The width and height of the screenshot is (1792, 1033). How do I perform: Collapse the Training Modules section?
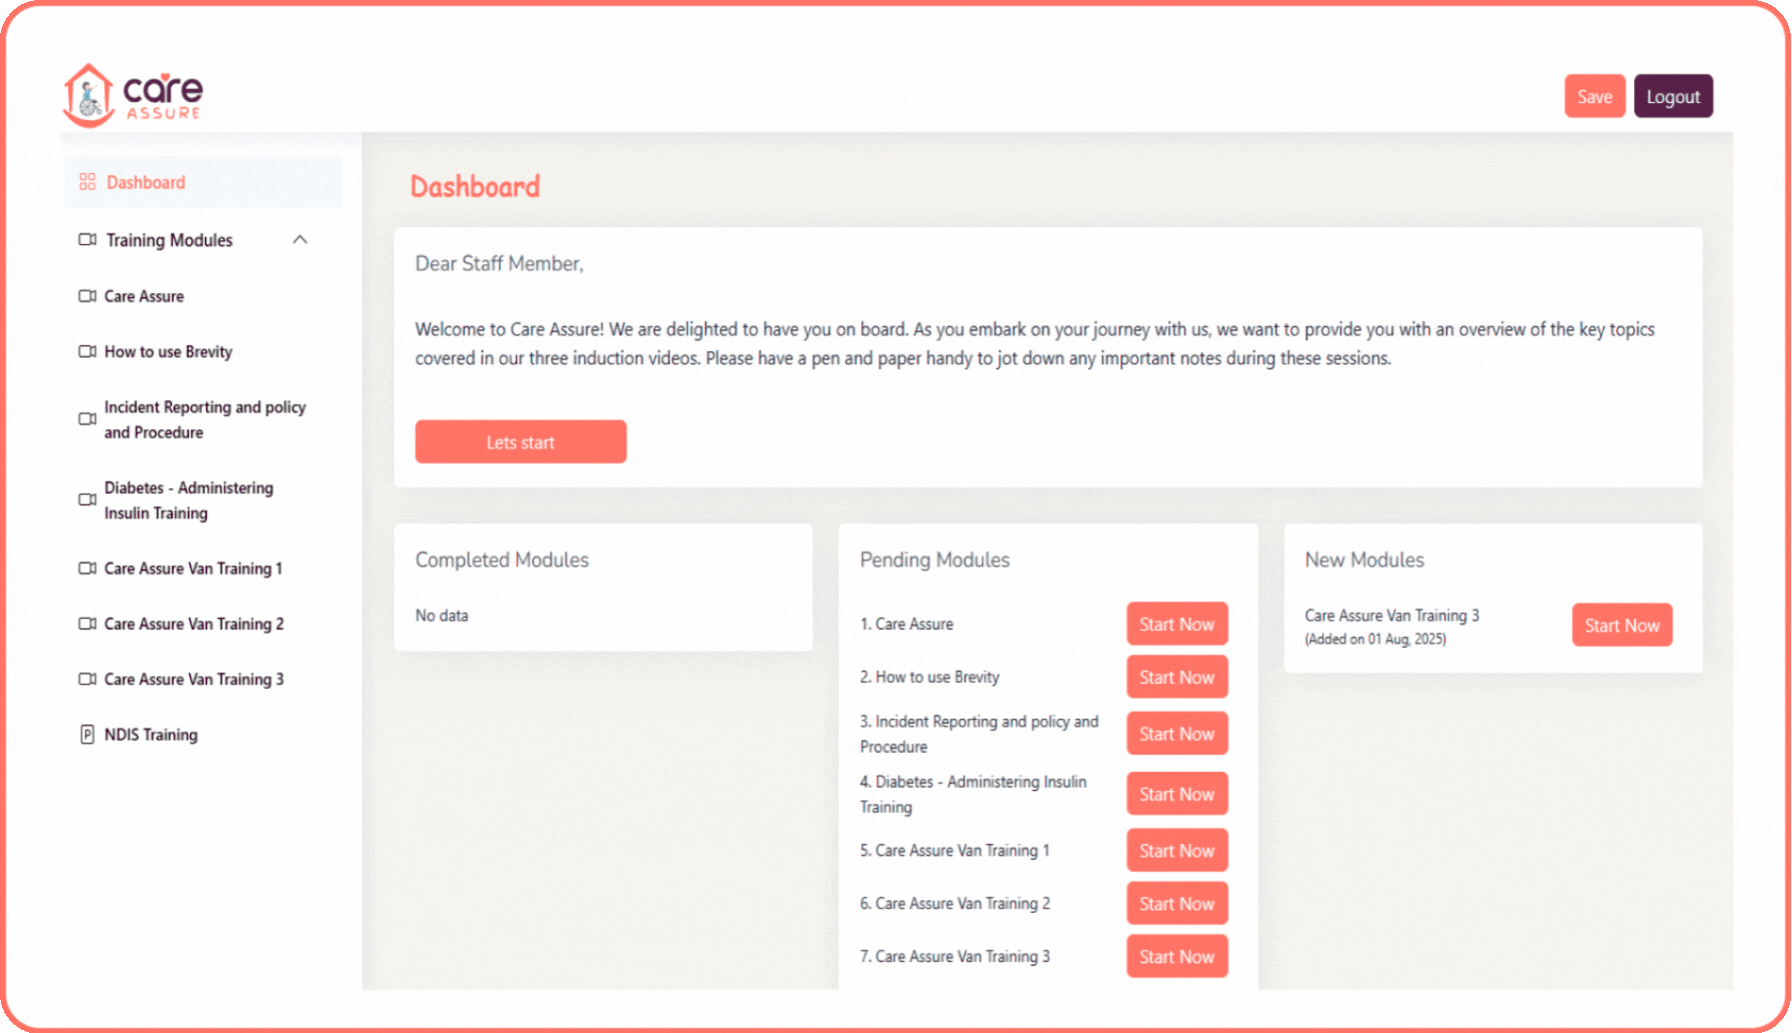pyautogui.click(x=299, y=239)
